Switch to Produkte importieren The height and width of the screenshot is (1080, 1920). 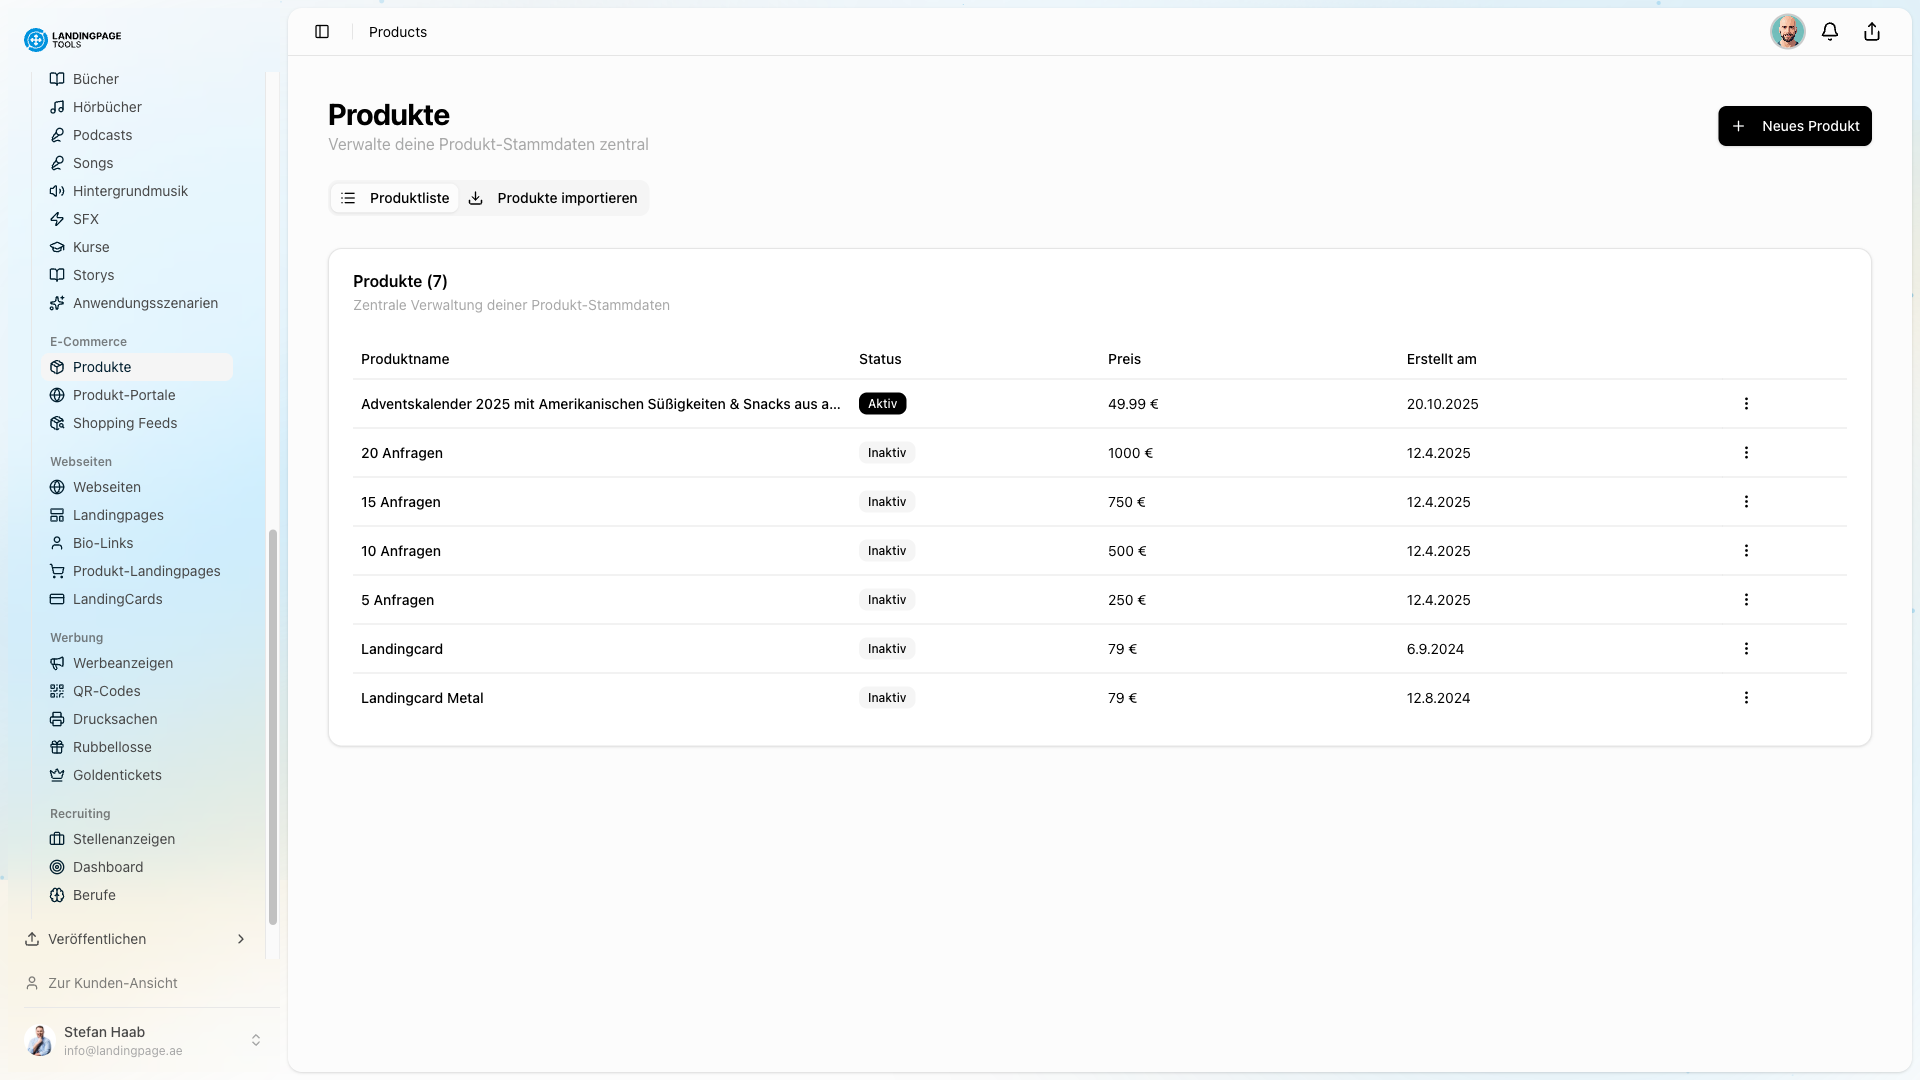click(x=554, y=197)
